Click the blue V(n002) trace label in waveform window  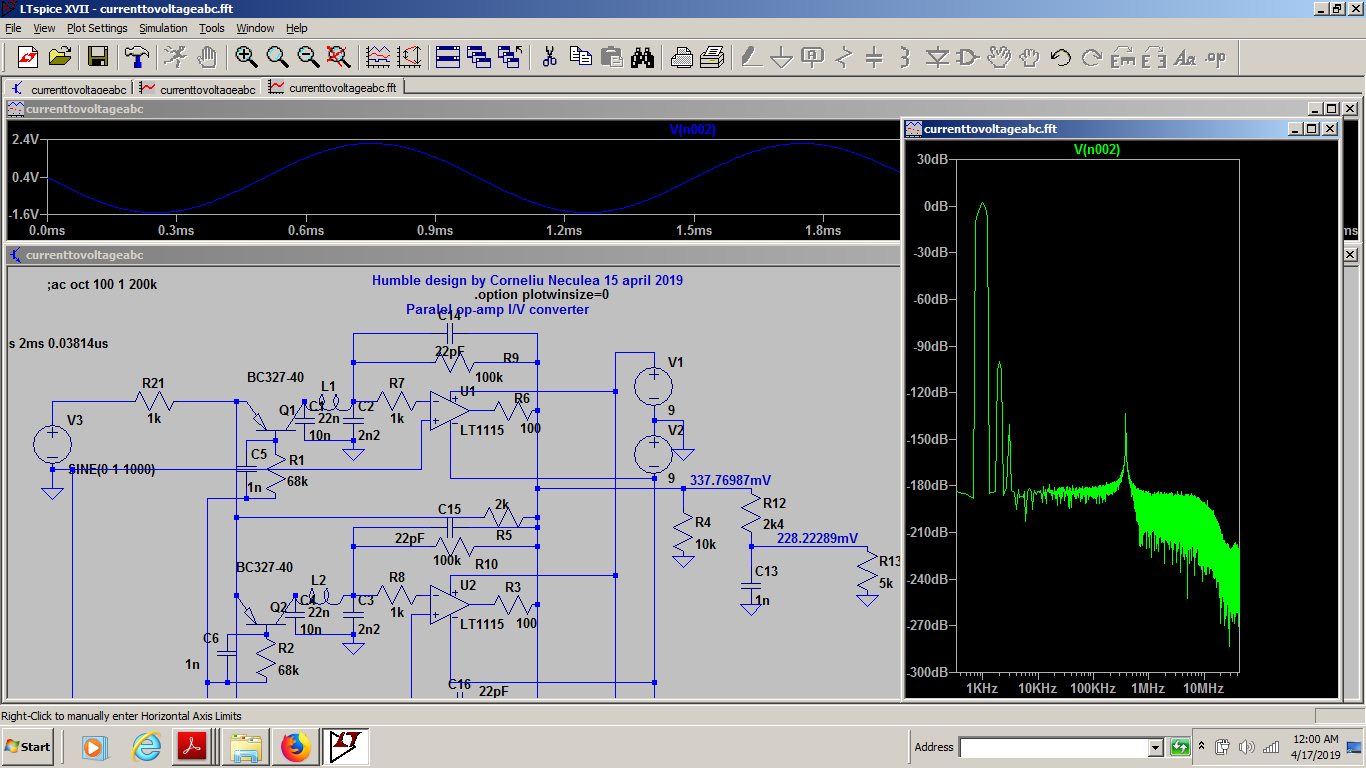692,129
